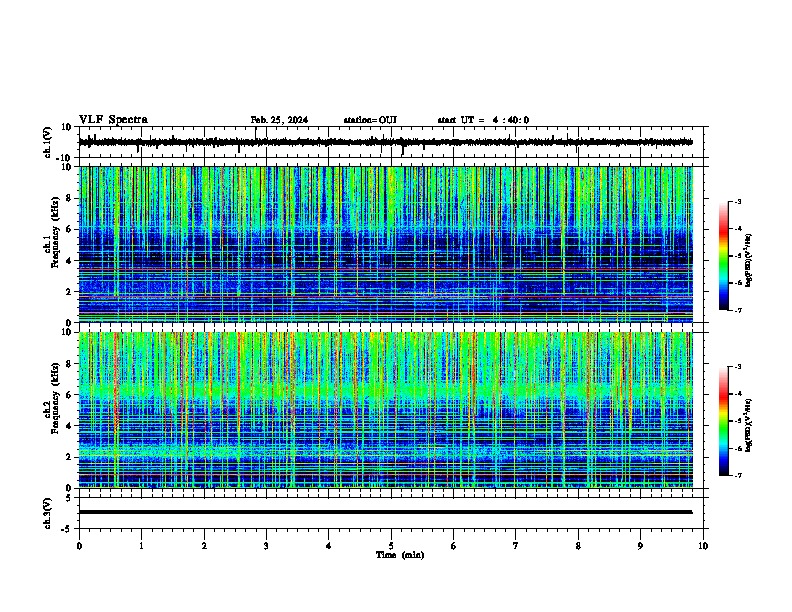Click the time axis tick label "0"
The height and width of the screenshot is (612, 792).
click(x=79, y=545)
